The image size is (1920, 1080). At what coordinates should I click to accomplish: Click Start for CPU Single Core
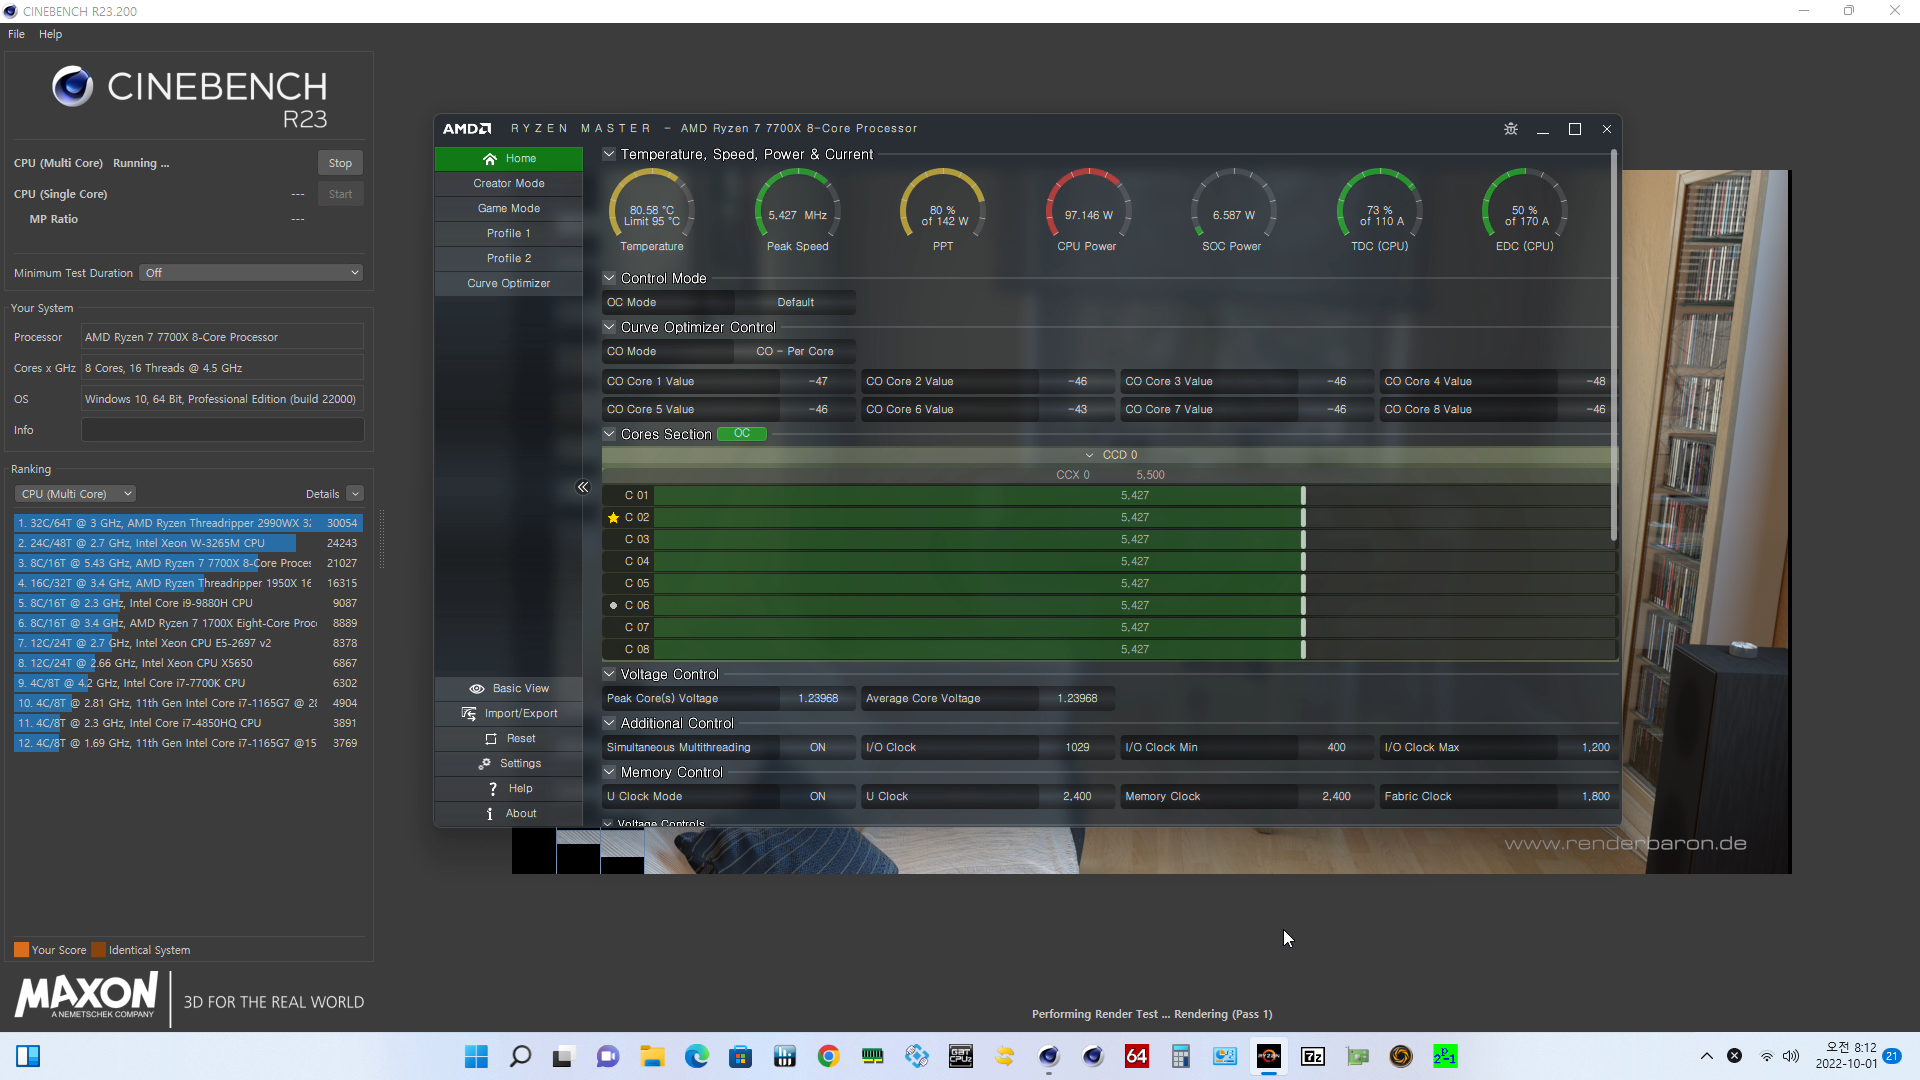tap(340, 194)
